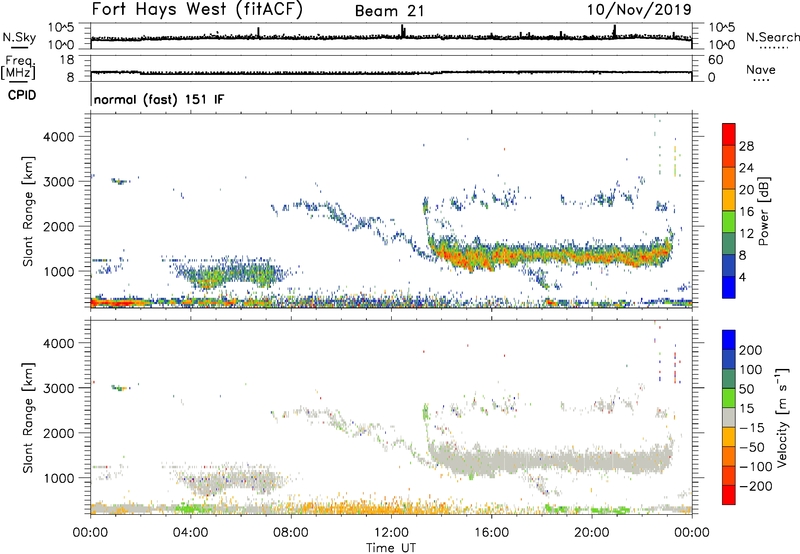Click the 'Time UT' axis title

(391, 548)
